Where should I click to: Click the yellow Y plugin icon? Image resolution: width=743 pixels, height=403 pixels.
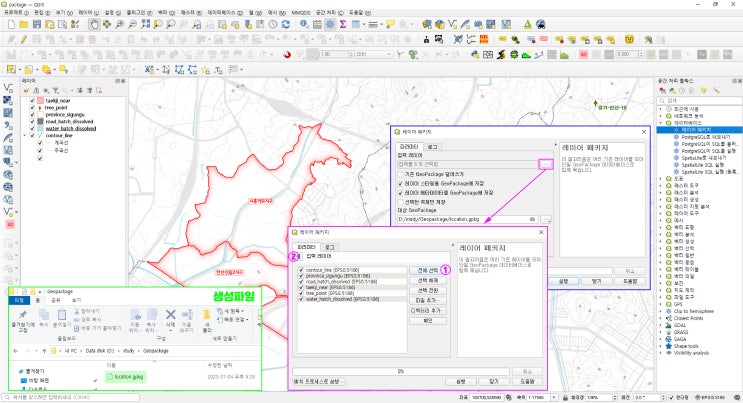629,39
